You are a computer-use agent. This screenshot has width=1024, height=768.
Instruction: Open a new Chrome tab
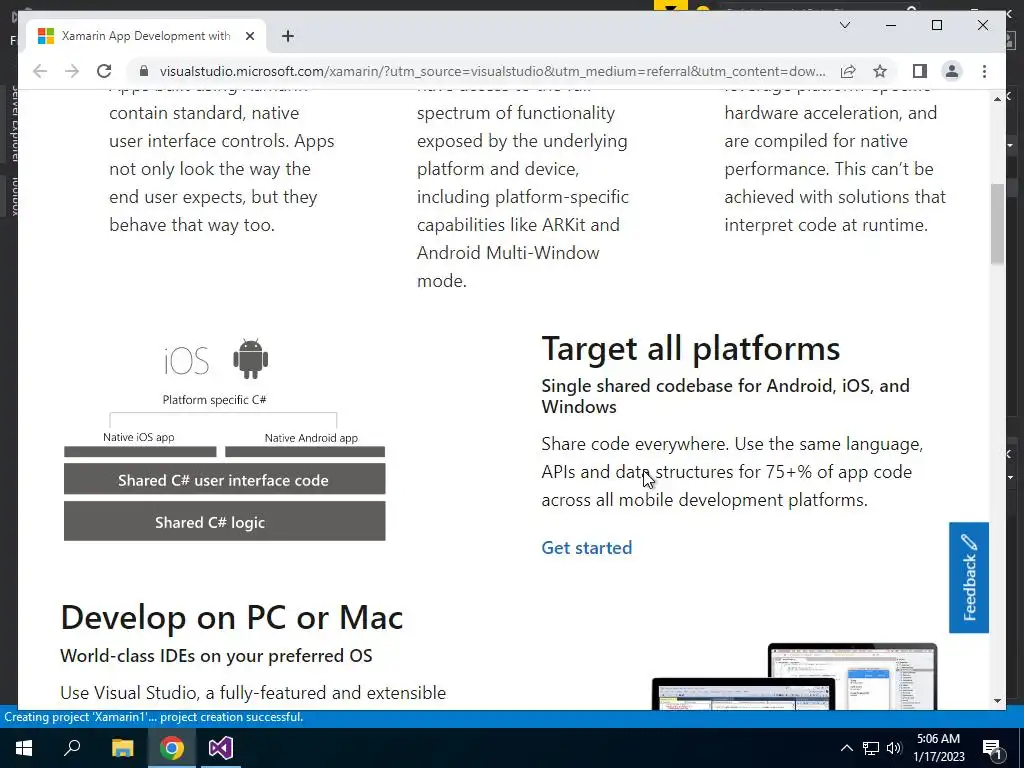click(287, 36)
